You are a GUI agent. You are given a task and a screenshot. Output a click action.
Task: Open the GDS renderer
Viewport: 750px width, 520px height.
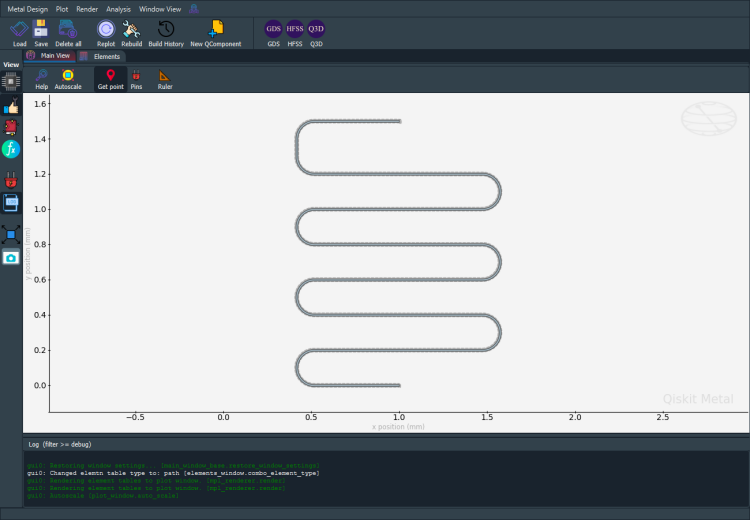click(x=273, y=29)
